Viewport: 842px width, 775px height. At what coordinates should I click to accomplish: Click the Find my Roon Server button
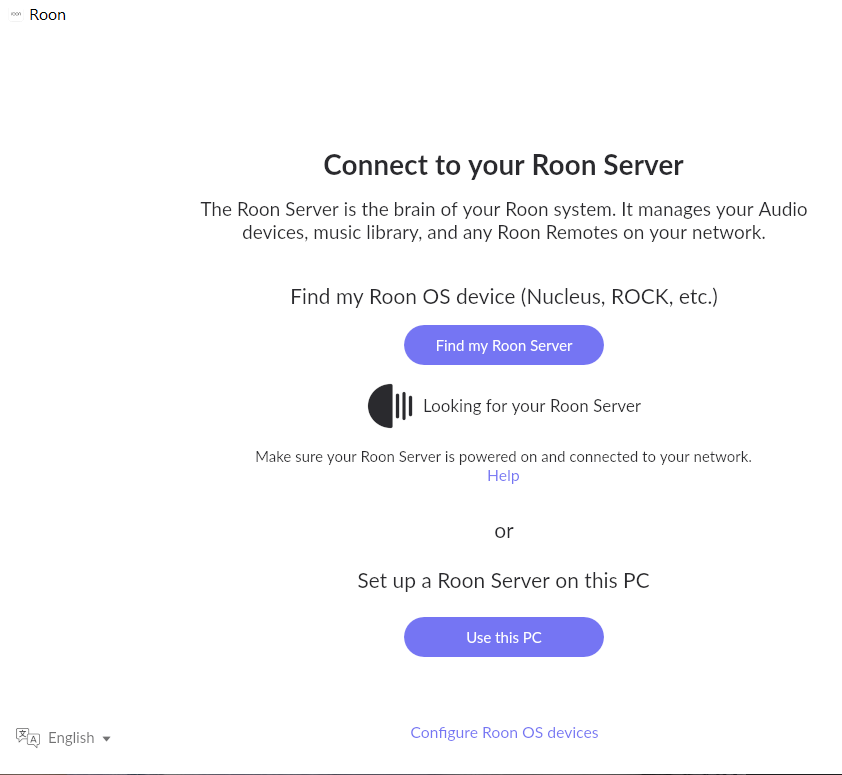coord(504,345)
